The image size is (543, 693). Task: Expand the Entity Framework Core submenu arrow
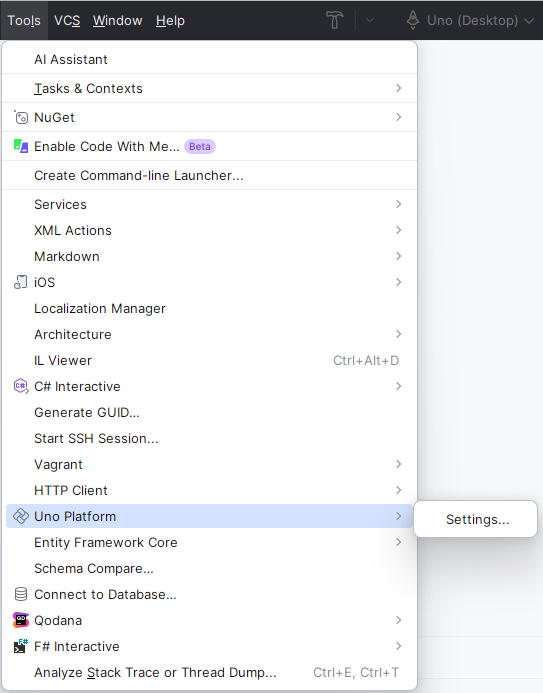point(399,542)
